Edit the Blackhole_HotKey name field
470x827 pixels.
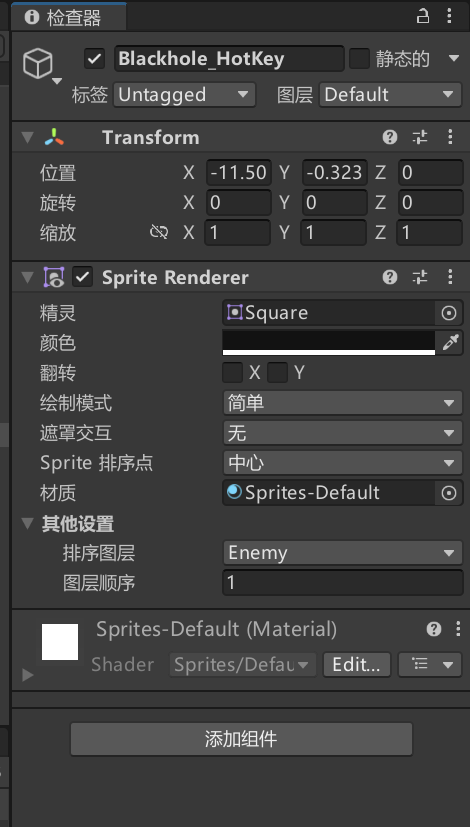[x=229, y=59]
